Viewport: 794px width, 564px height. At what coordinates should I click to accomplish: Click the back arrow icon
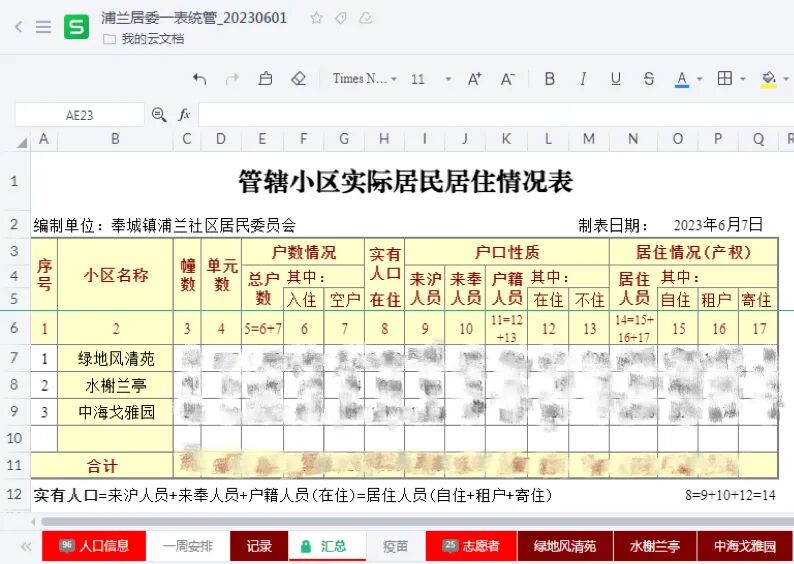(x=19, y=26)
